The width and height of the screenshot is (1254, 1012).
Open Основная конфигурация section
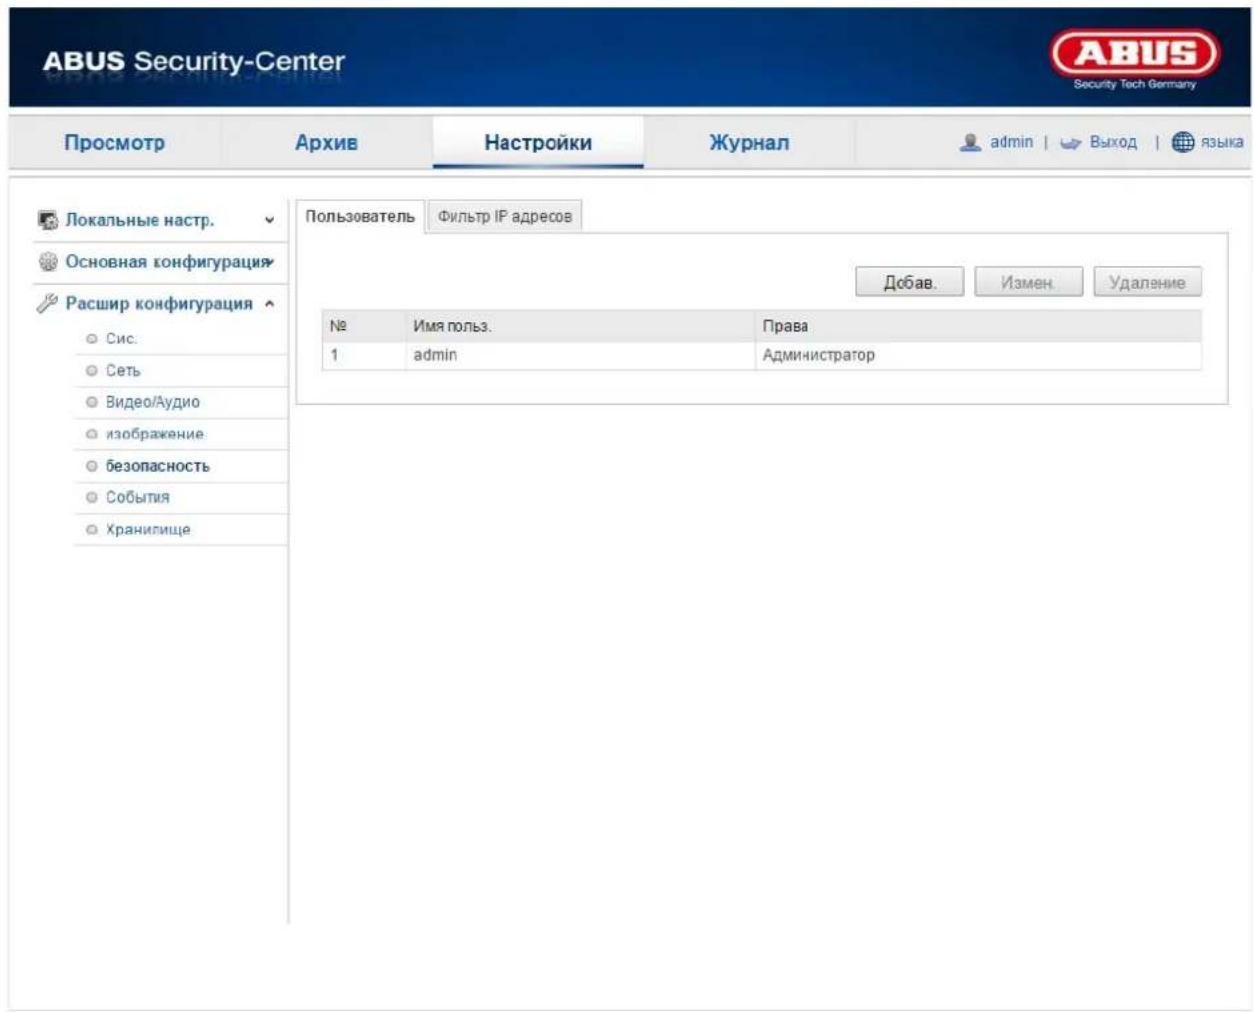[x=167, y=262]
